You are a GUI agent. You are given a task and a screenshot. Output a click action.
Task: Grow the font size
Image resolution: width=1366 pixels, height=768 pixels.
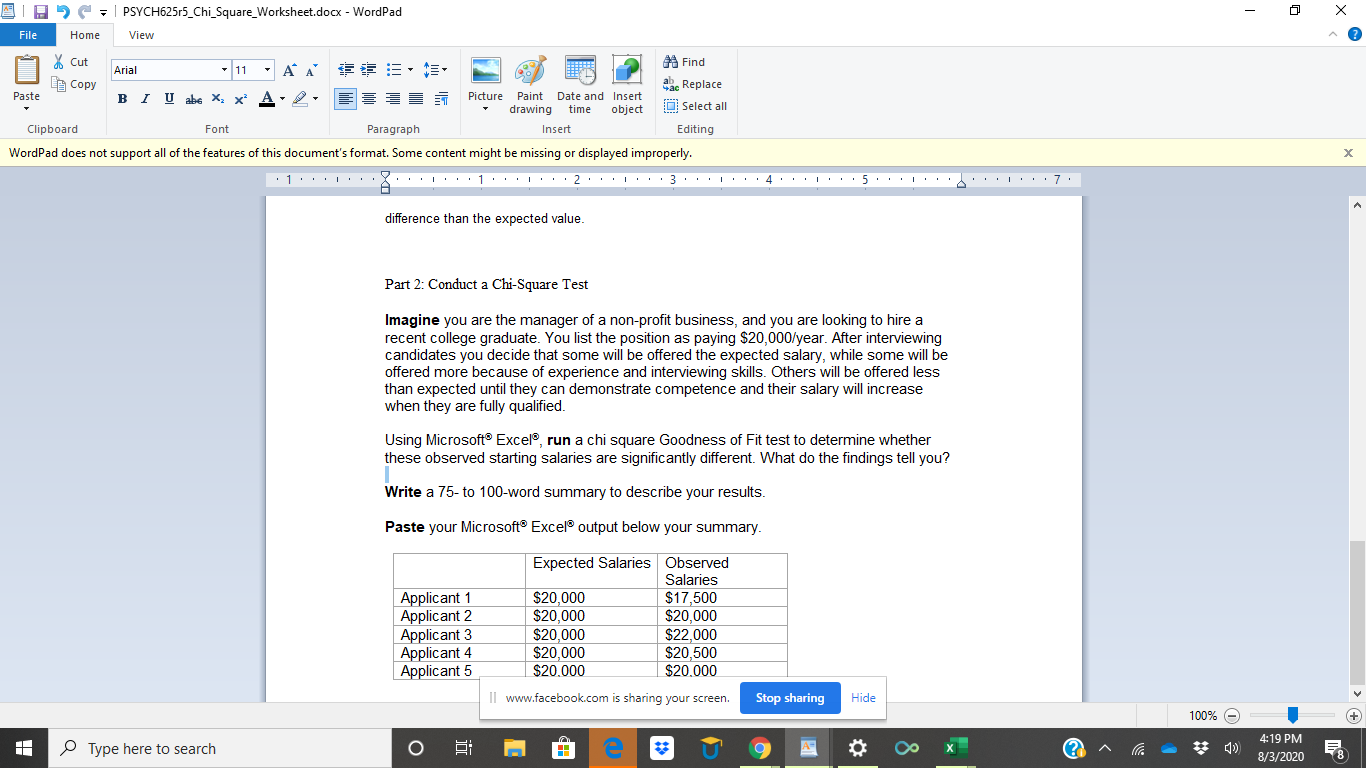click(289, 70)
